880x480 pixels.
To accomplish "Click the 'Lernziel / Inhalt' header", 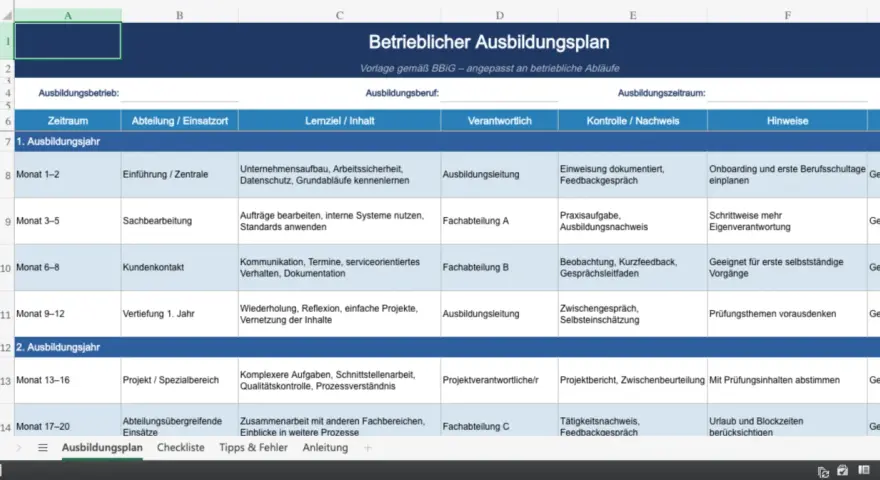I will pos(340,121).
